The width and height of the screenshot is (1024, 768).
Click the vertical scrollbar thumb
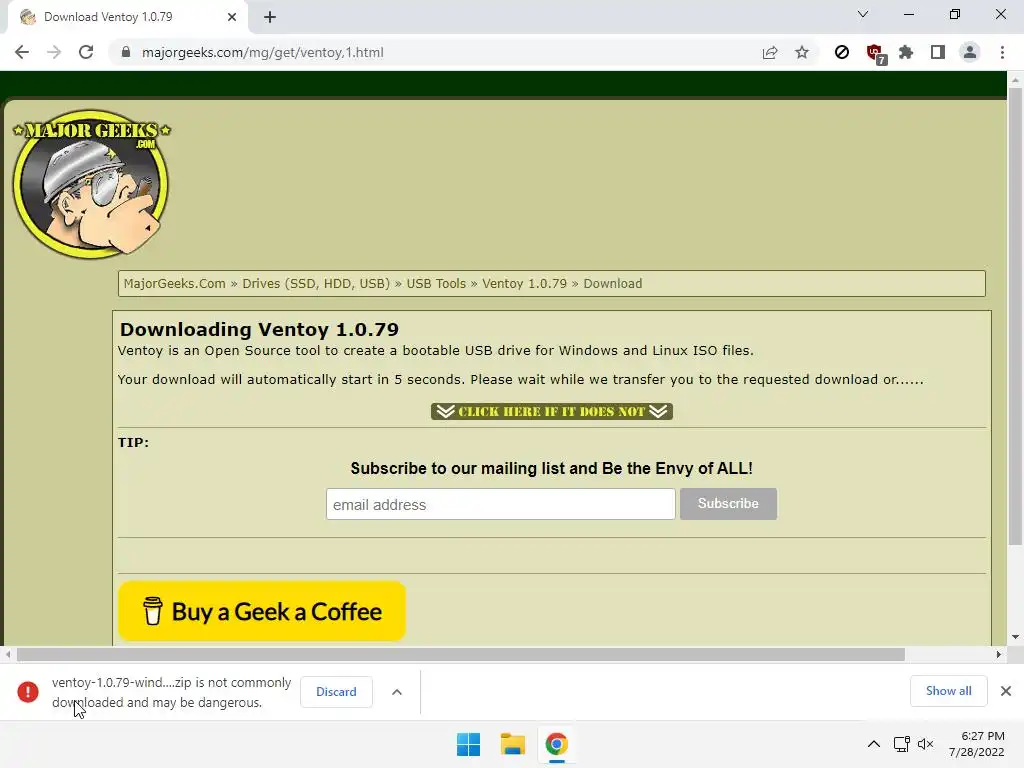tap(1015, 316)
